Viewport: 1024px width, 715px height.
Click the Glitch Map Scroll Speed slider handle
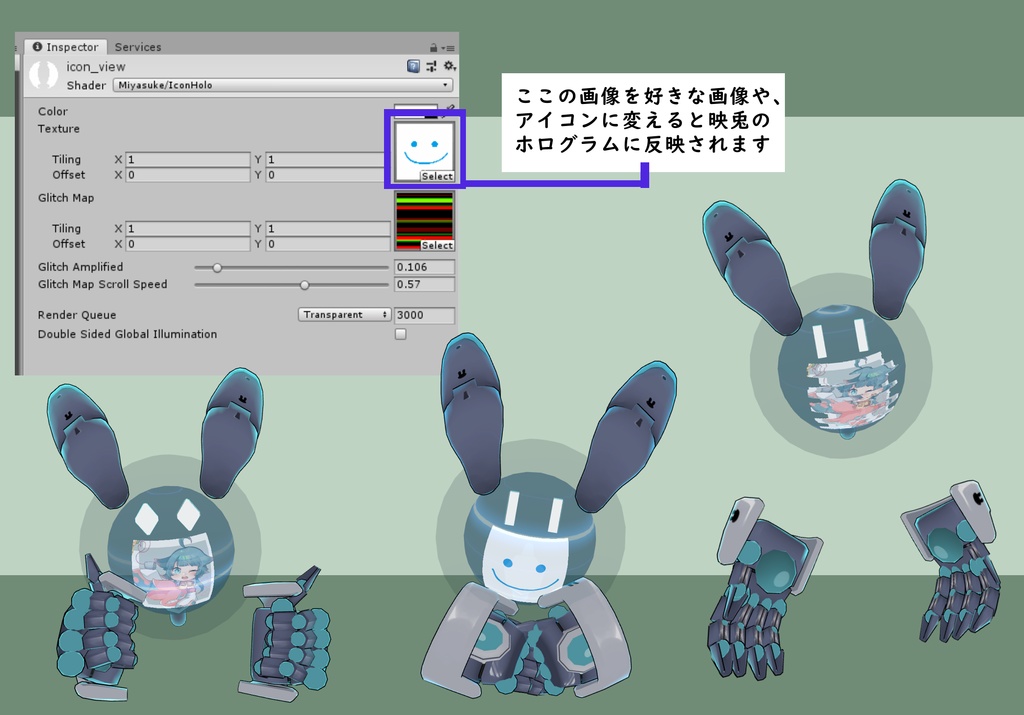pos(304,285)
